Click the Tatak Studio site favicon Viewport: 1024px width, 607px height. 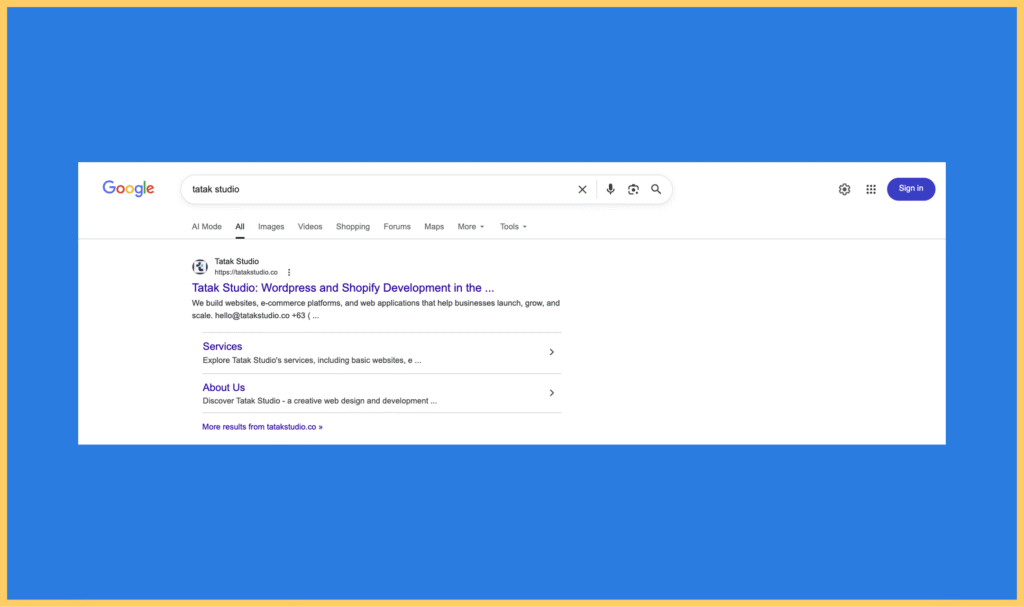click(x=200, y=267)
